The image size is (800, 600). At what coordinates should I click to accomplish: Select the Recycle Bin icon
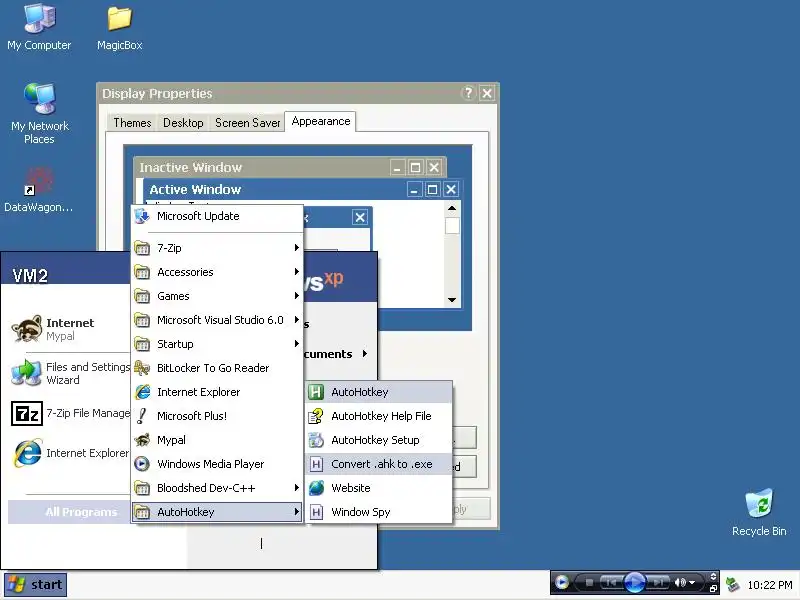click(x=759, y=512)
